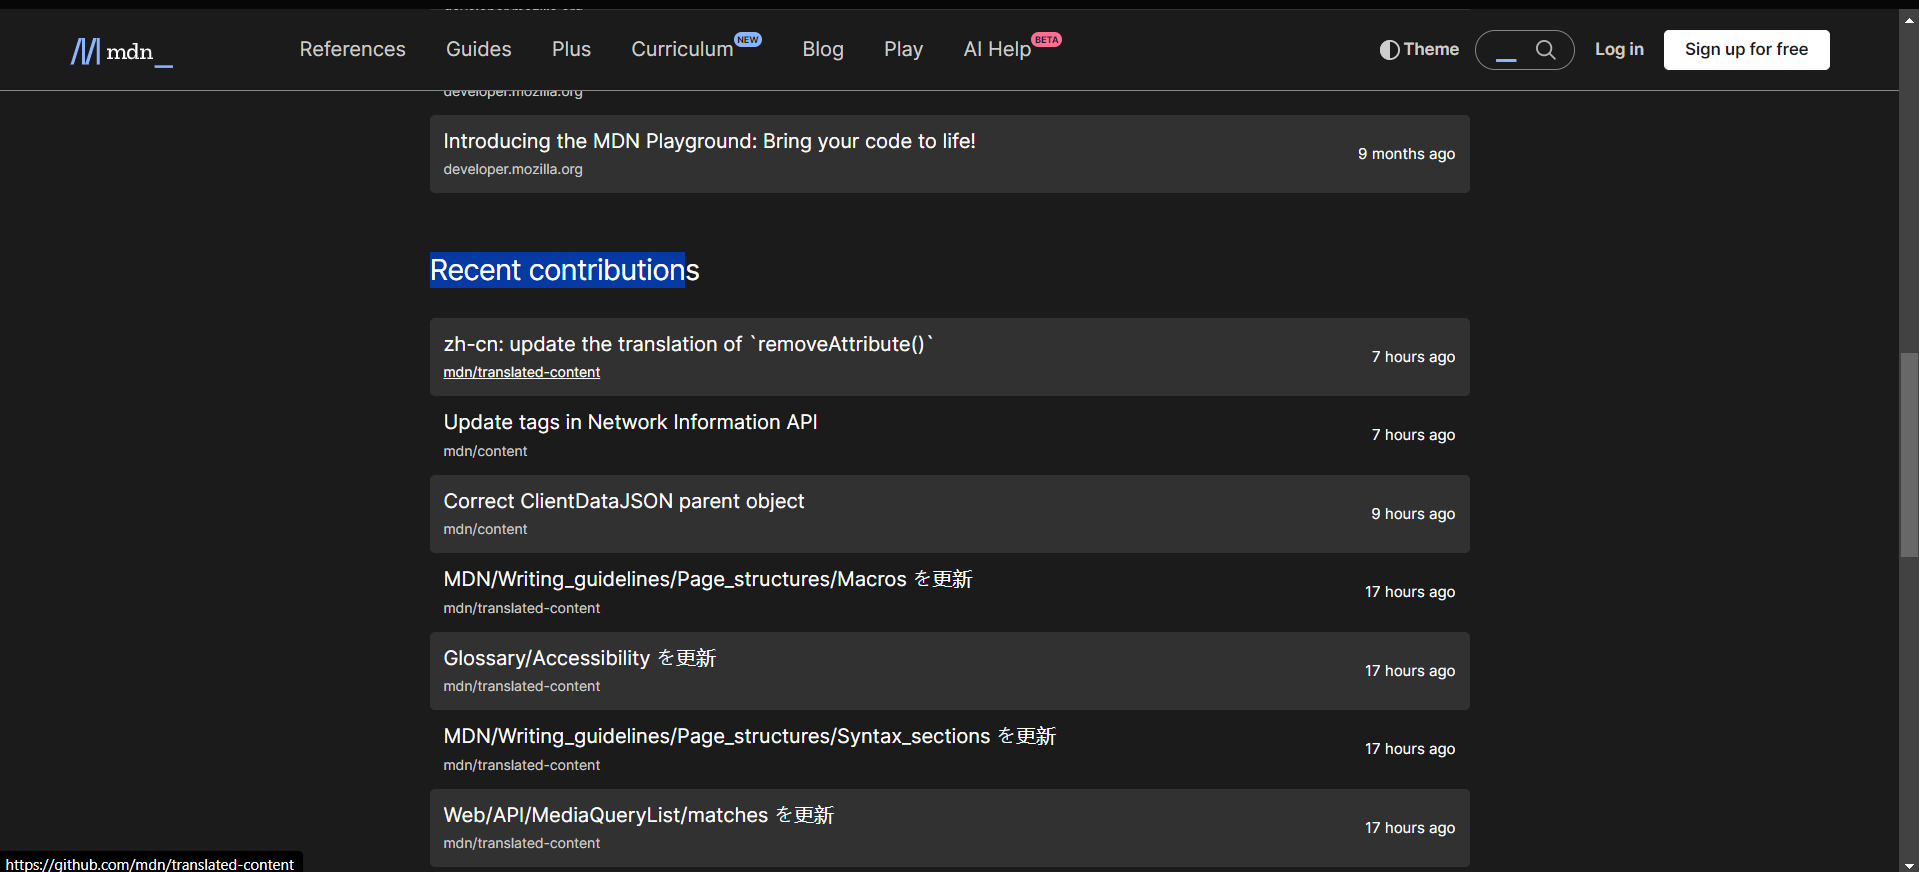Open the Glossary/Accessibility contribution entry

(x=579, y=659)
